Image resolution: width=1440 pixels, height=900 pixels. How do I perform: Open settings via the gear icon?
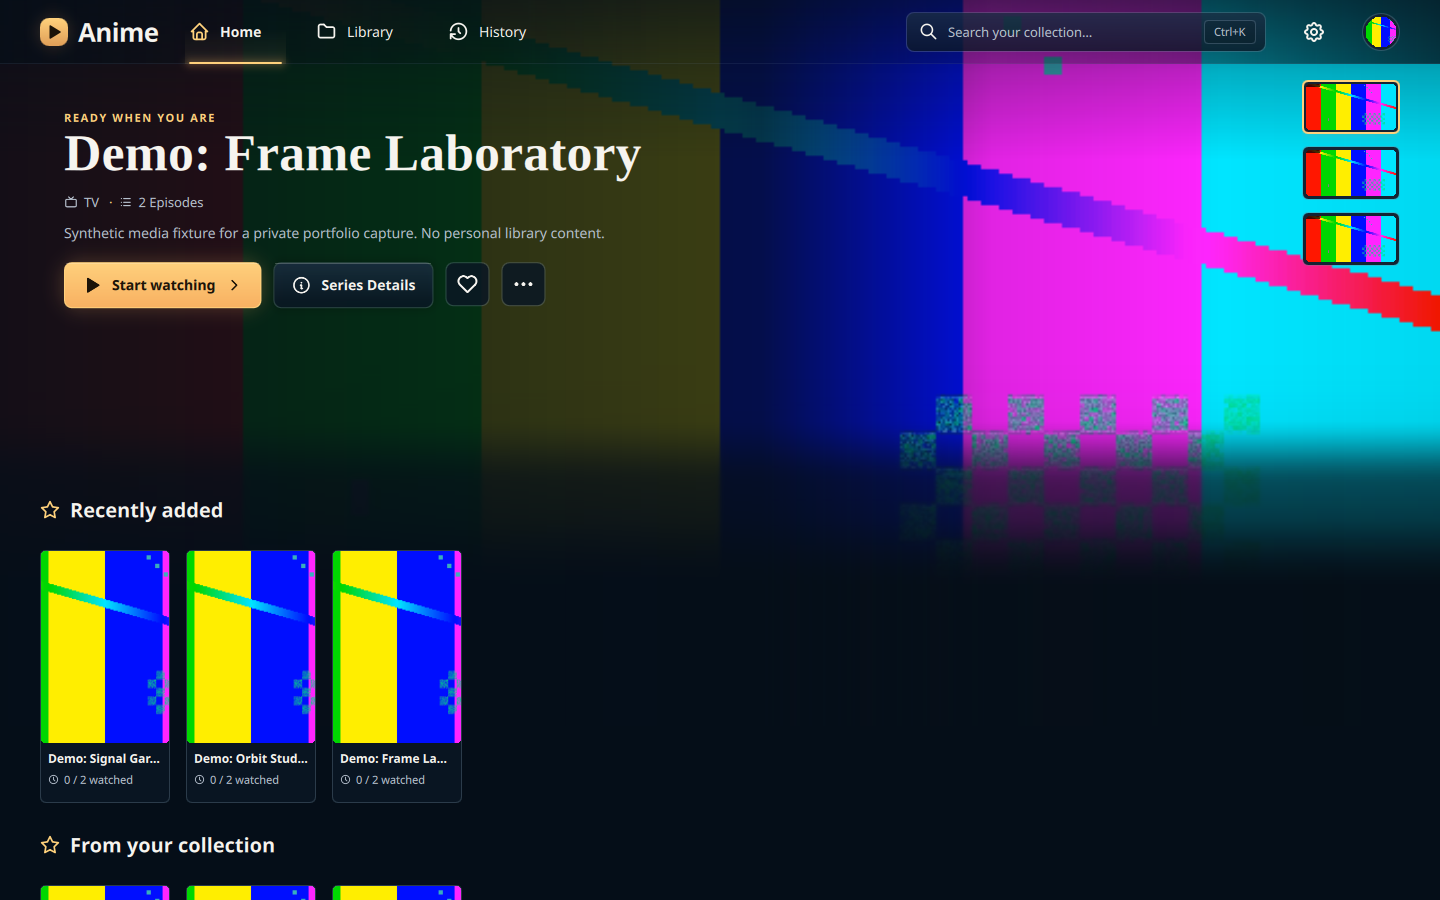[1314, 32]
